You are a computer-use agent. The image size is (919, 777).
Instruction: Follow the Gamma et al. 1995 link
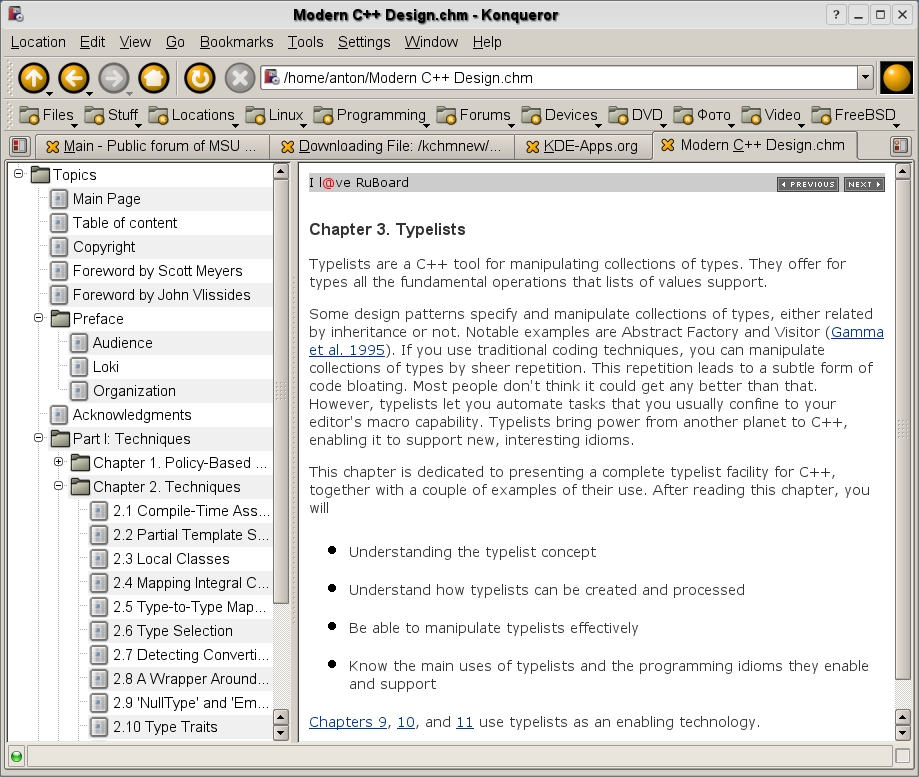click(857, 332)
